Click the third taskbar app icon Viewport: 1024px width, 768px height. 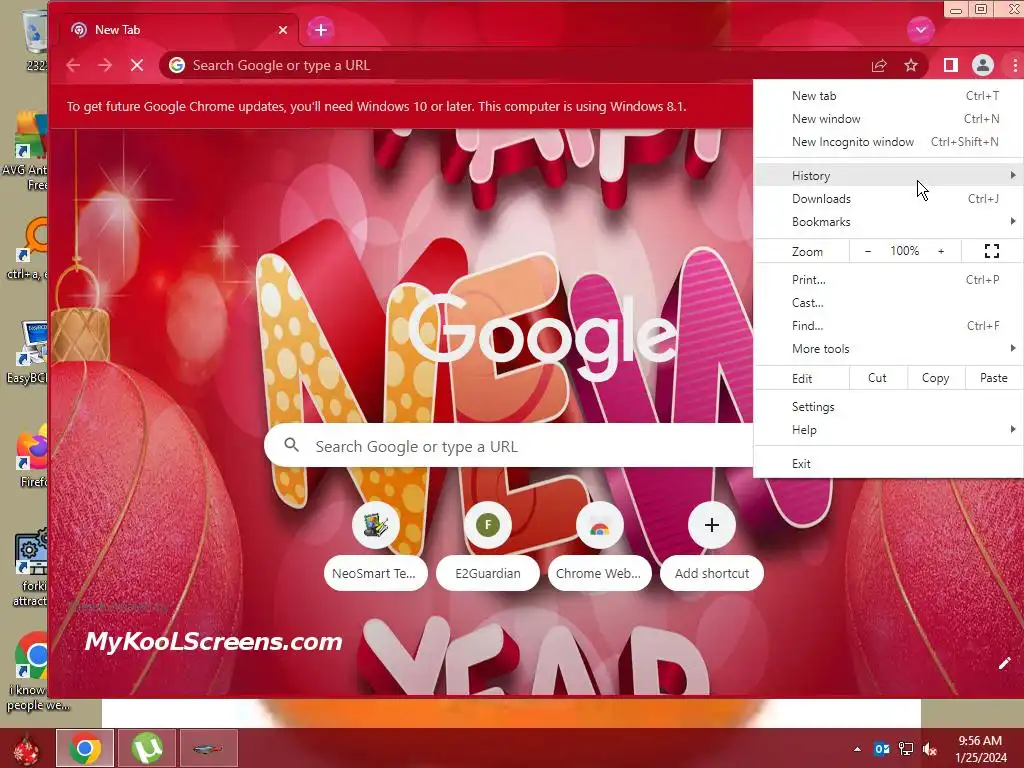coord(209,748)
